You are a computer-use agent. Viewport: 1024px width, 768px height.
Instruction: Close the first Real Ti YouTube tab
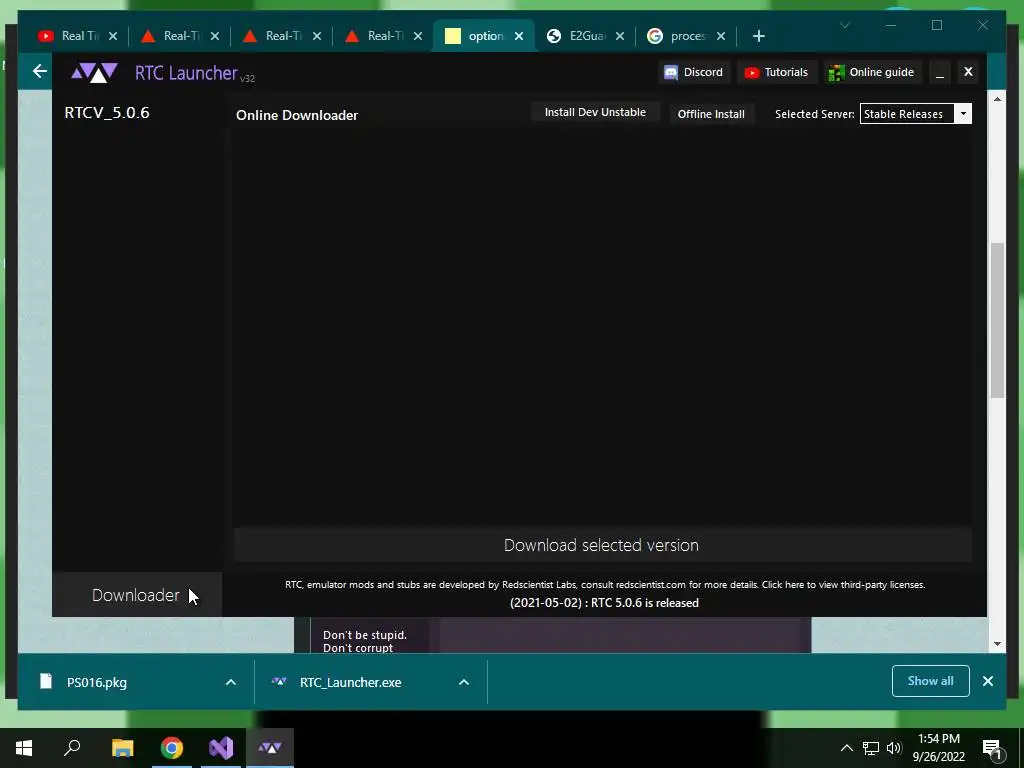113,36
